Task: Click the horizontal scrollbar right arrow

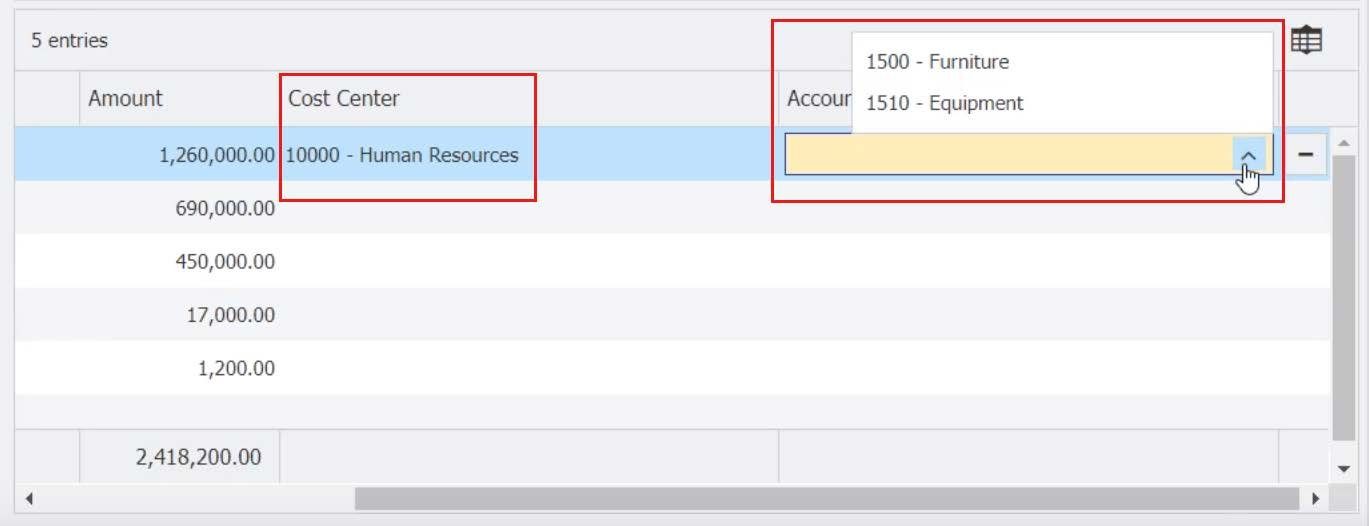Action: point(1316,498)
